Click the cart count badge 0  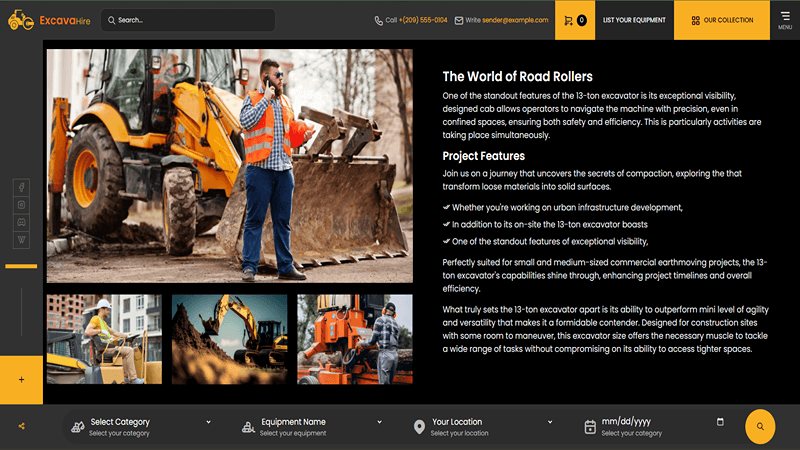click(582, 20)
